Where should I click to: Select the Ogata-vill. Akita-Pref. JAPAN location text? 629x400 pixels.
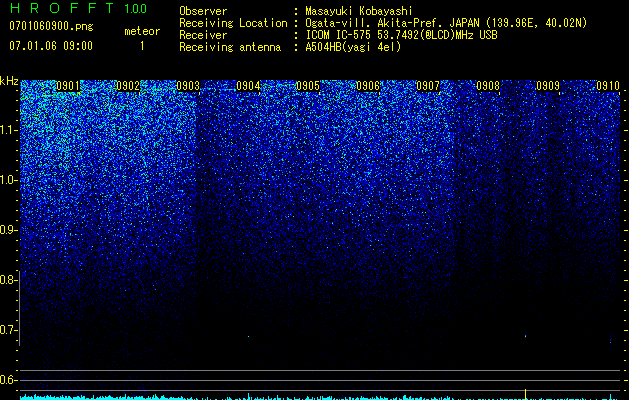pos(393,23)
